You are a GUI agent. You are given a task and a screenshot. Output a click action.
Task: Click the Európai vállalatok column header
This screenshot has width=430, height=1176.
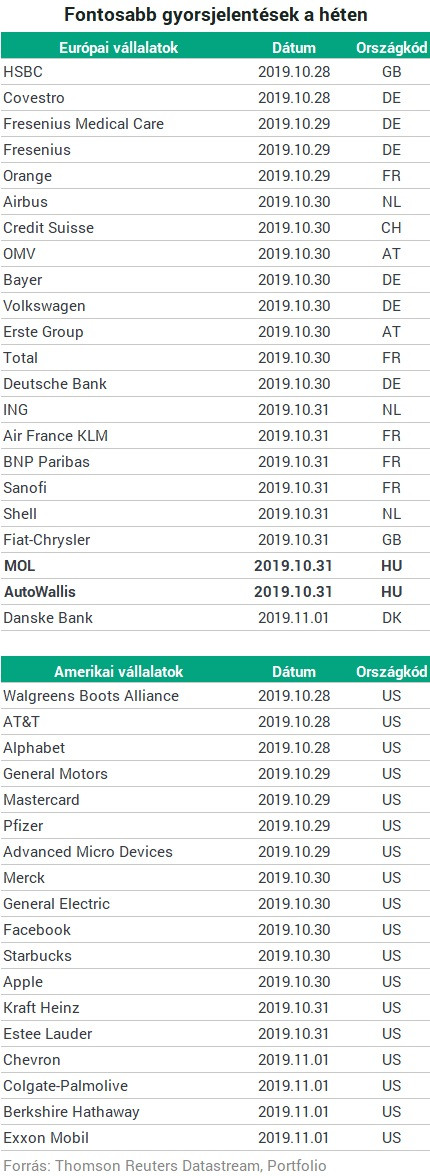coord(118,48)
